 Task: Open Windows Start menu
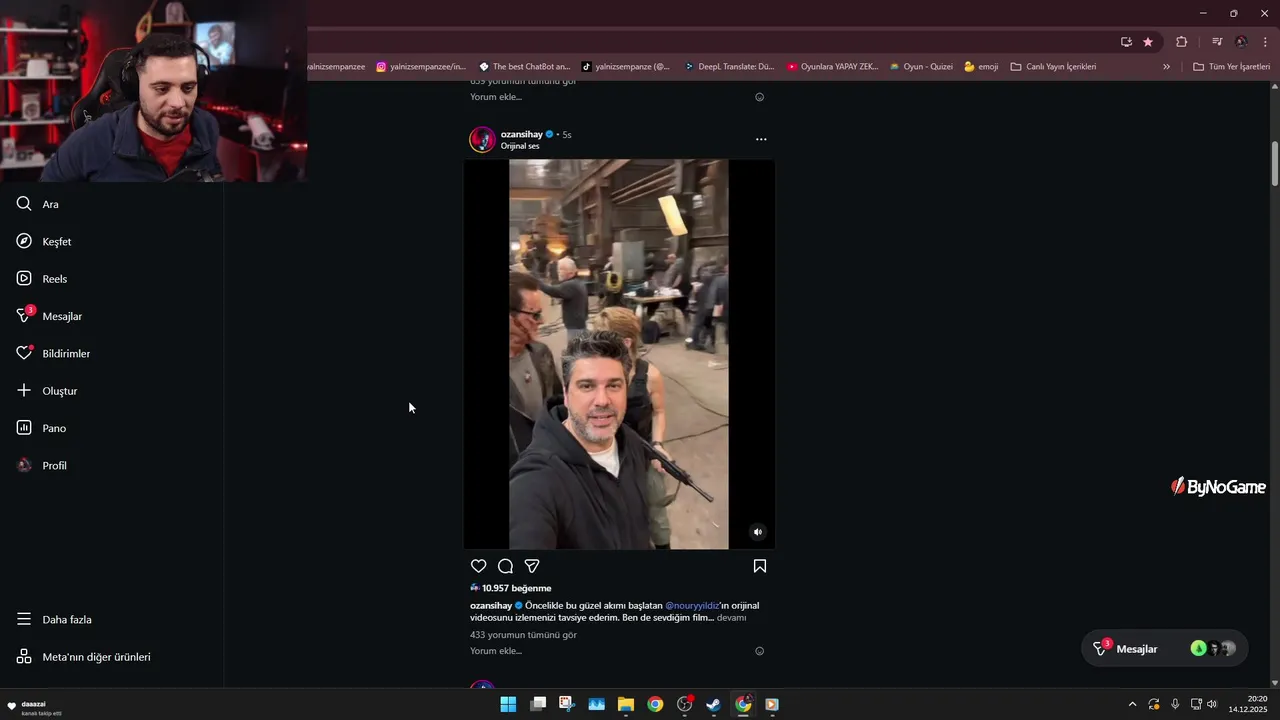tap(508, 704)
